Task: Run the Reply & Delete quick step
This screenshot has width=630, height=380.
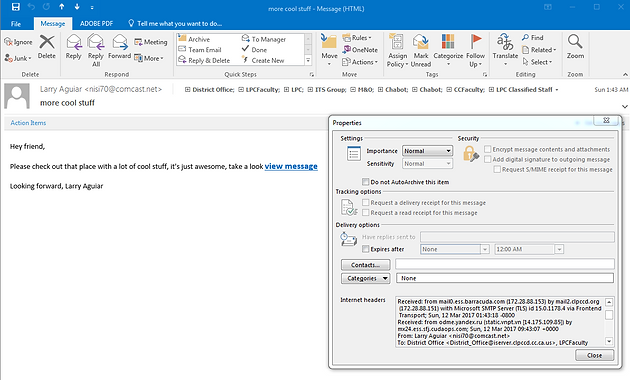Action: pos(204,60)
